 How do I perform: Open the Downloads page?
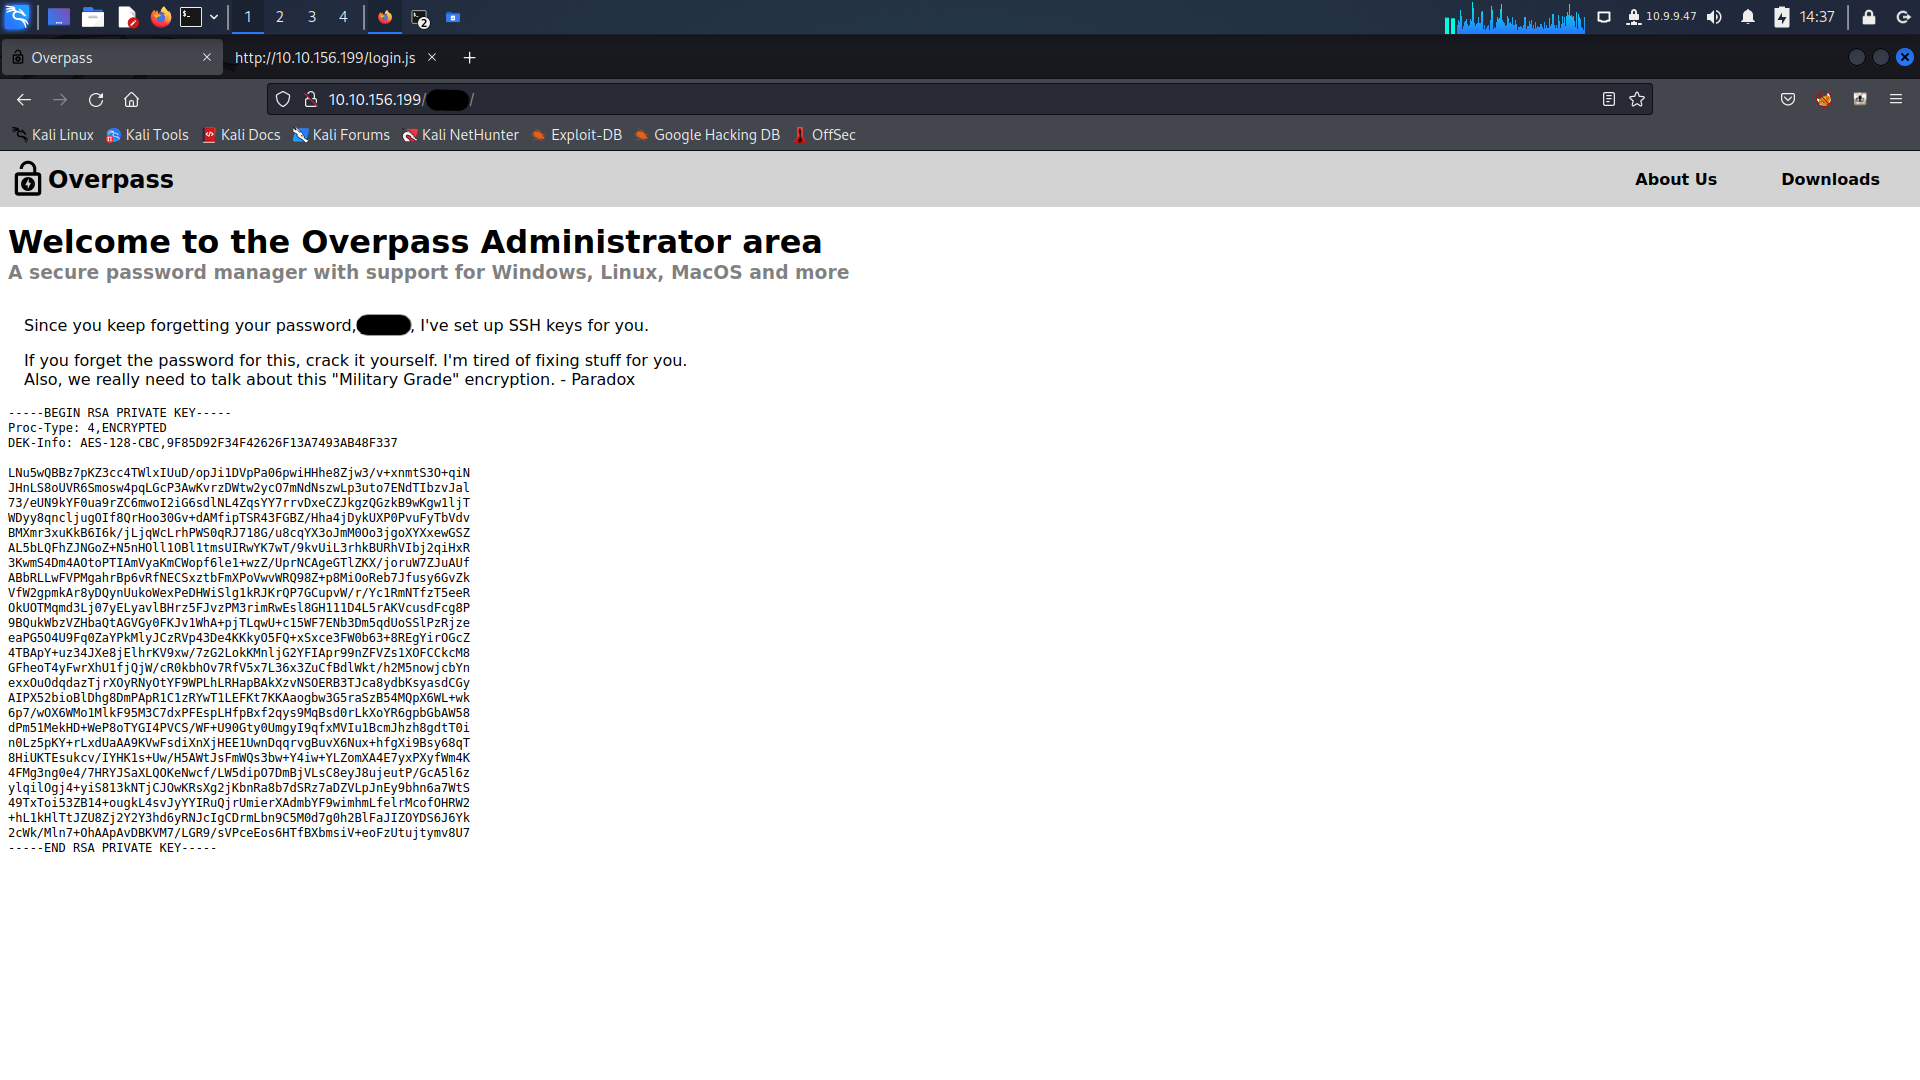coord(1830,179)
